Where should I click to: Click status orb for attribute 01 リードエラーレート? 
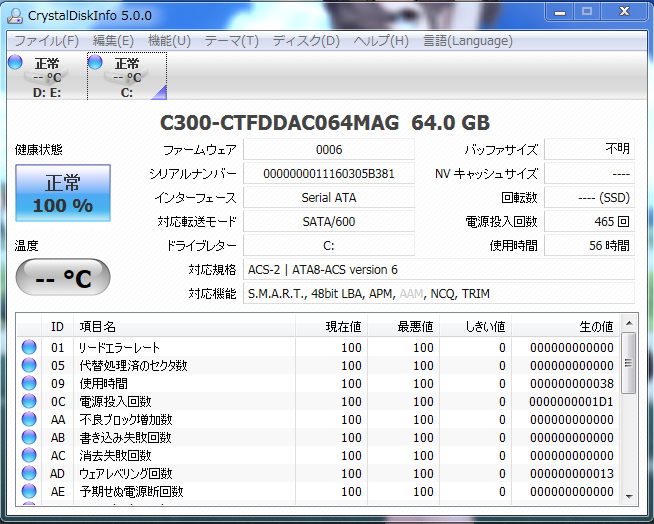click(x=29, y=347)
